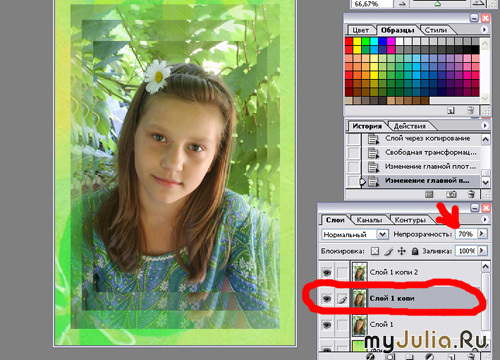
Task: Expand the Заливка fill slider arrow
Action: click(482, 250)
